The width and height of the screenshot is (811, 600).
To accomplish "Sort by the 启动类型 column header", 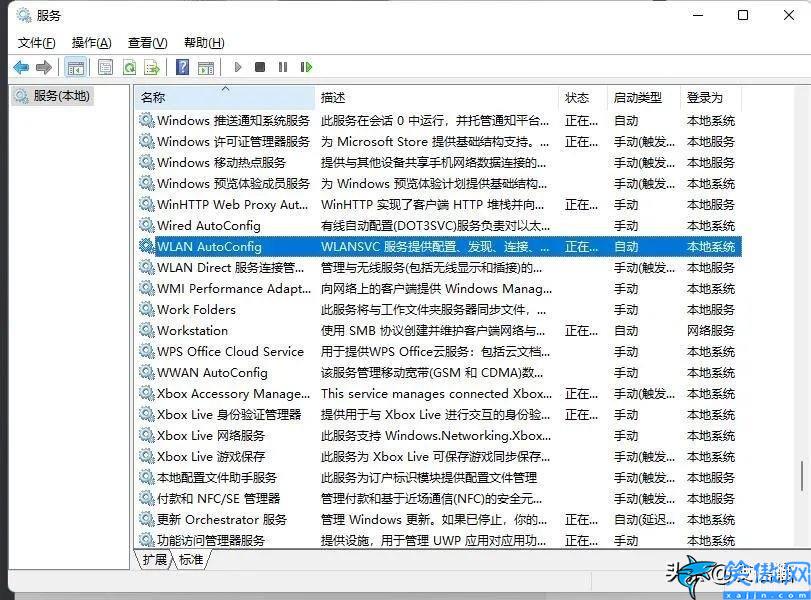I will coord(643,97).
